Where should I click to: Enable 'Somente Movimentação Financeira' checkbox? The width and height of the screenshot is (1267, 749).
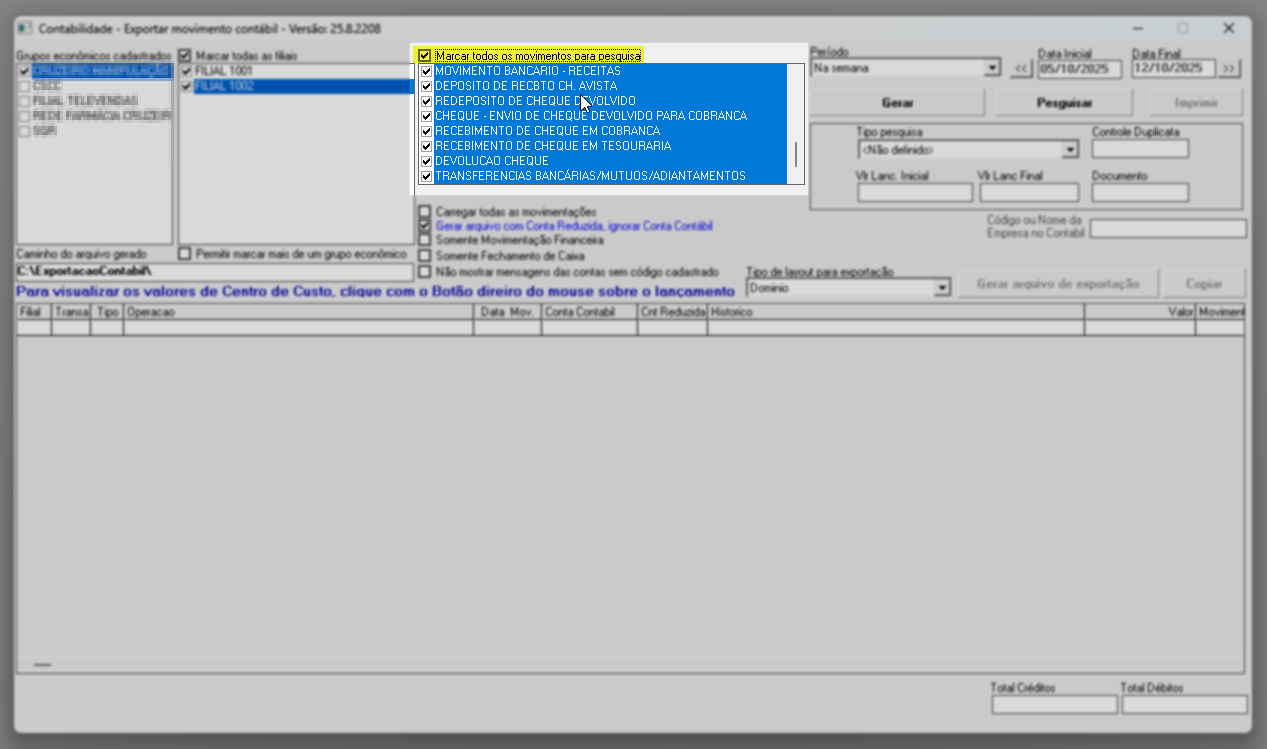coord(426,241)
